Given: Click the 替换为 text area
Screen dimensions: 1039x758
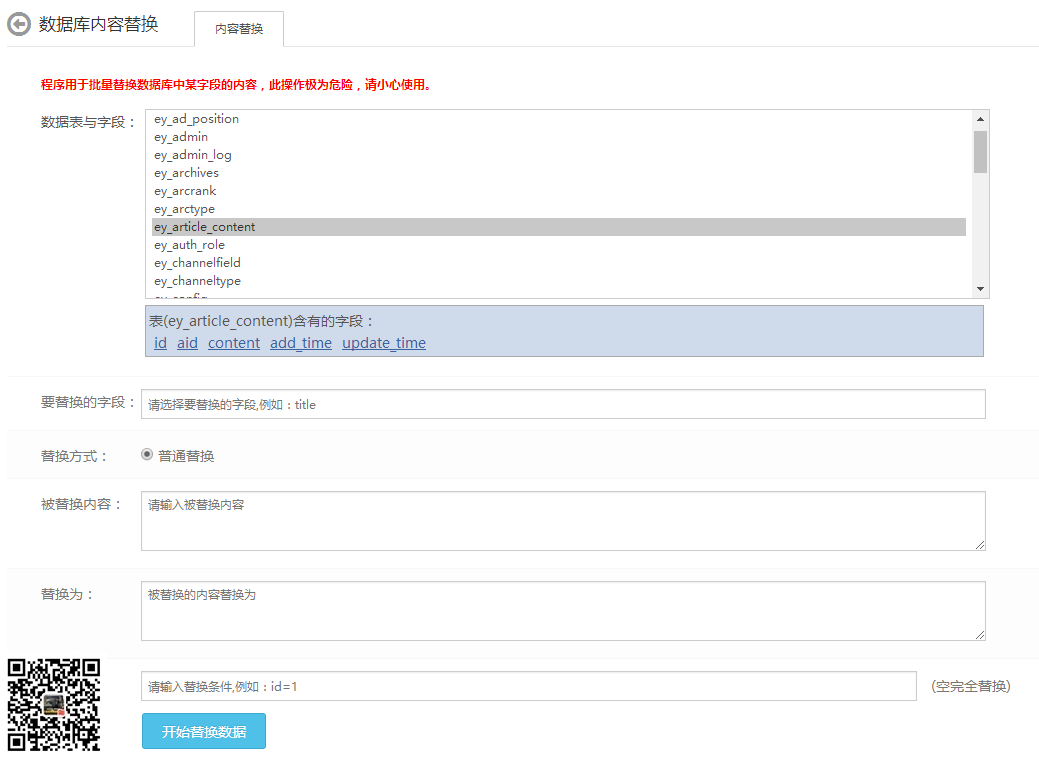Looking at the screenshot, I should tap(563, 610).
